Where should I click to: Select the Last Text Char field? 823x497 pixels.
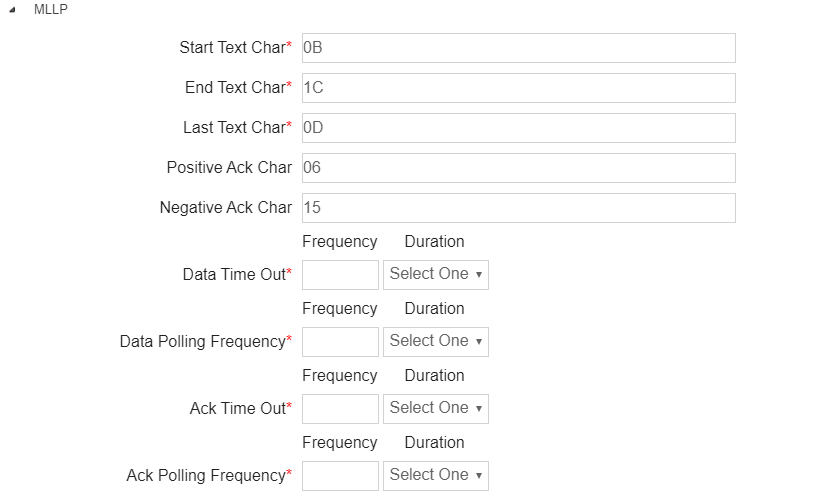518,128
